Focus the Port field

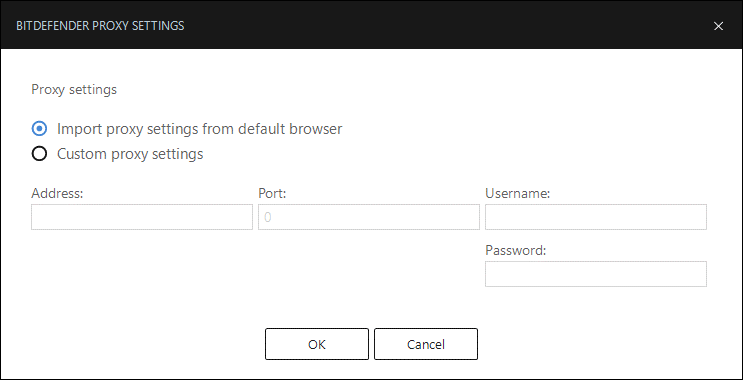pyautogui.click(x=369, y=217)
